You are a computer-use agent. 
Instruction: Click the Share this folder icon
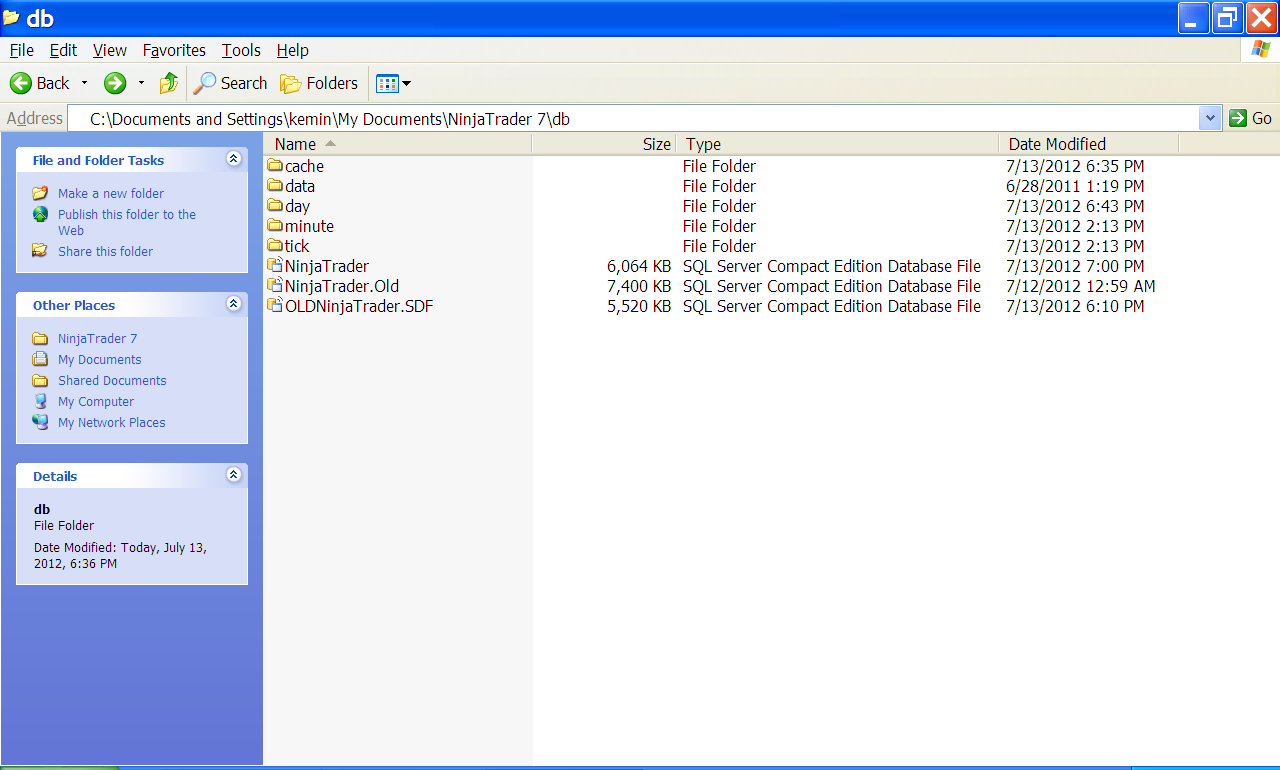(40, 251)
